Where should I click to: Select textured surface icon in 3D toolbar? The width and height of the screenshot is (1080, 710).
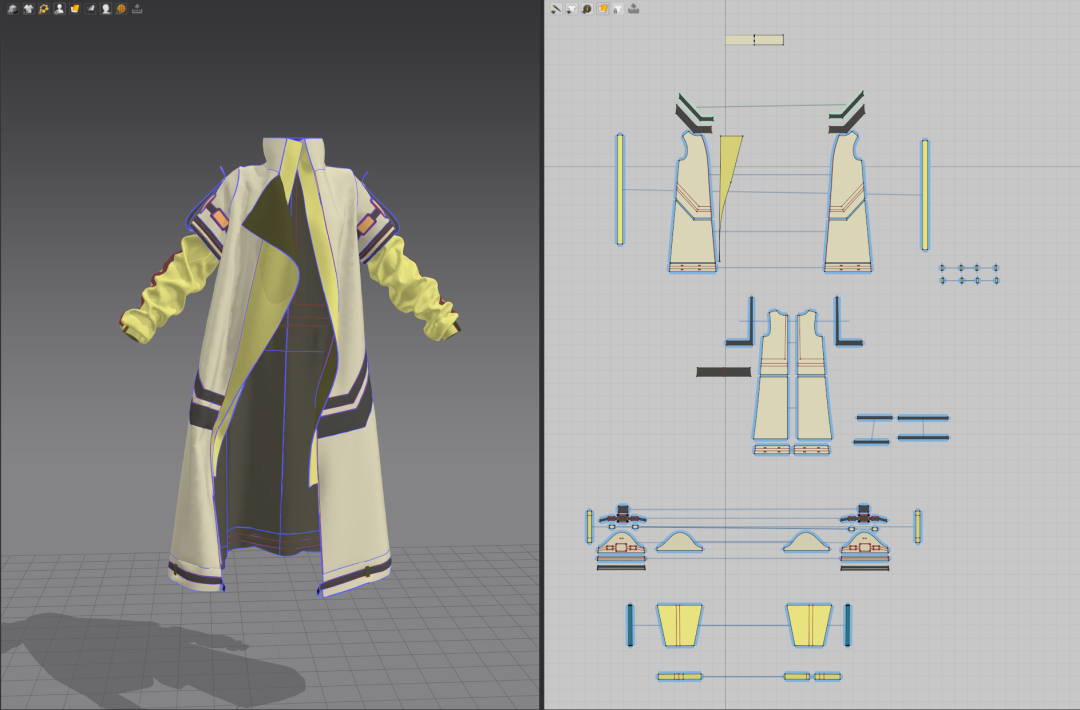pos(74,9)
